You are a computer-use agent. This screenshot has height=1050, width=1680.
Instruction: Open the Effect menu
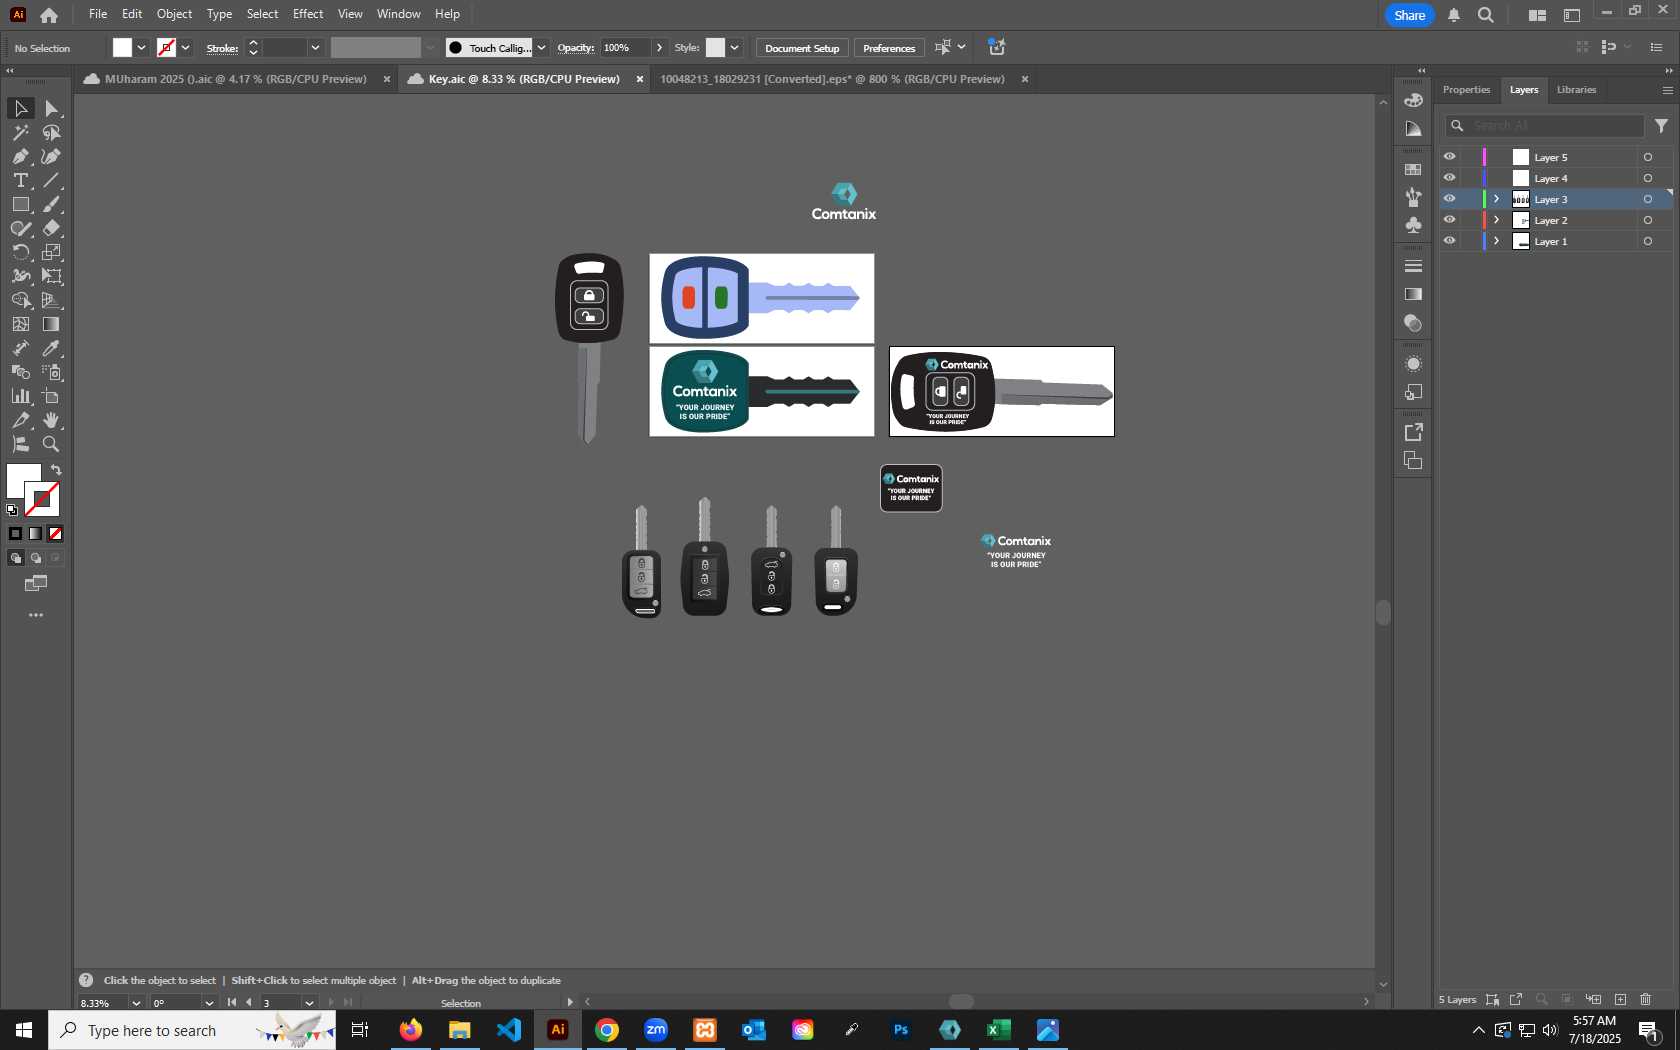[308, 14]
